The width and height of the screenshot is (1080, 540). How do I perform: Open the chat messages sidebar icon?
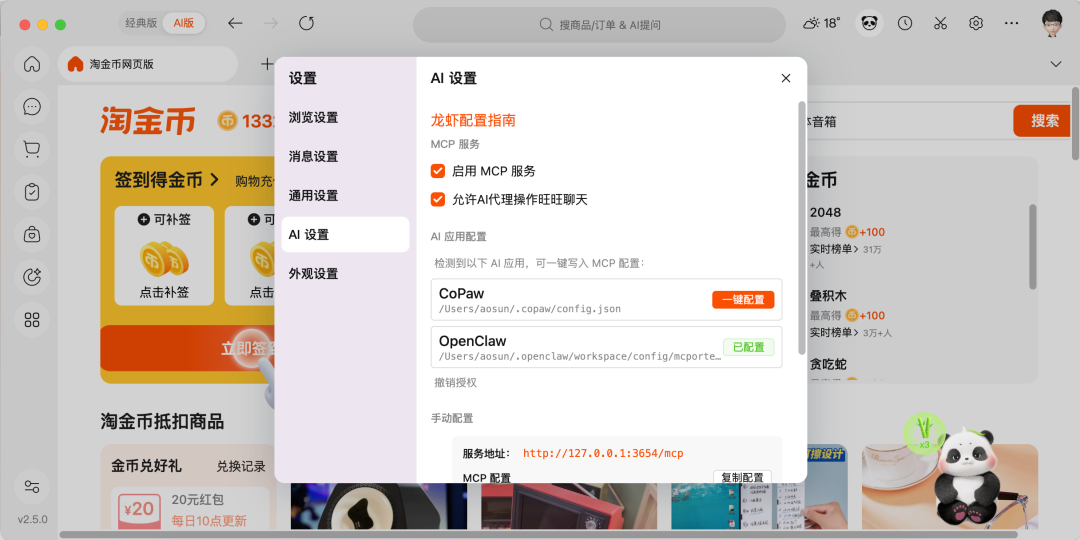pyautogui.click(x=32, y=107)
